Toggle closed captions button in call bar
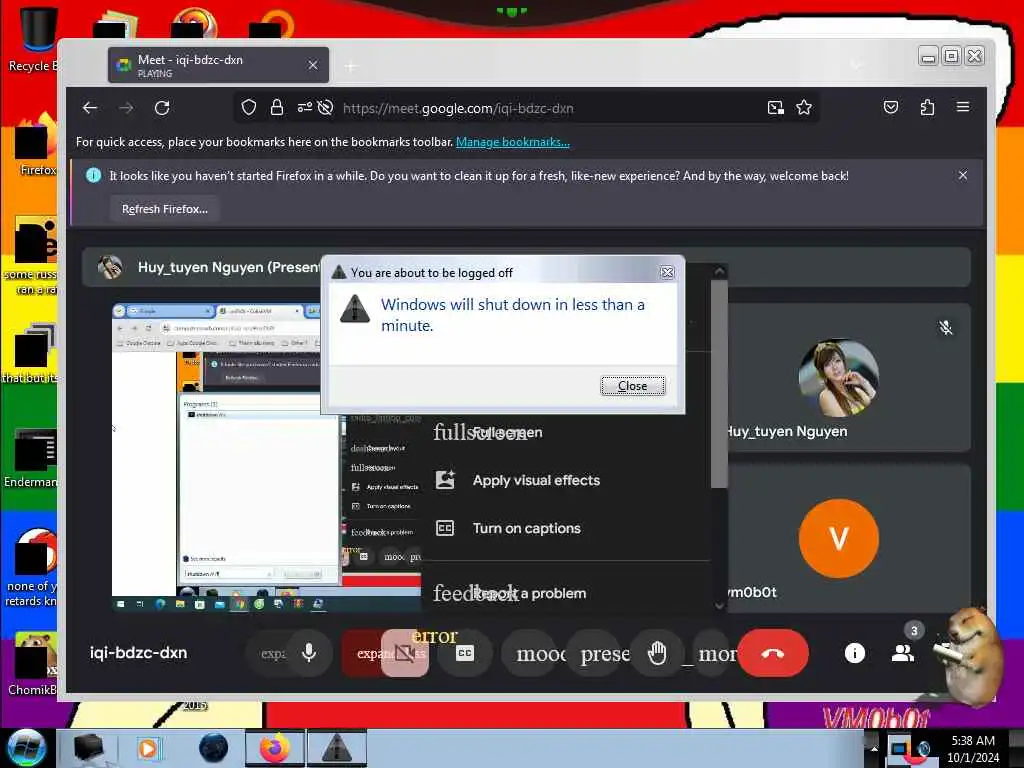The image size is (1024, 768). (x=464, y=653)
